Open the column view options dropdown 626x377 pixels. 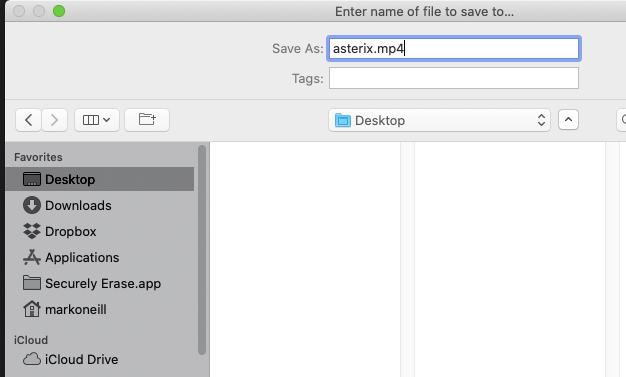point(97,120)
